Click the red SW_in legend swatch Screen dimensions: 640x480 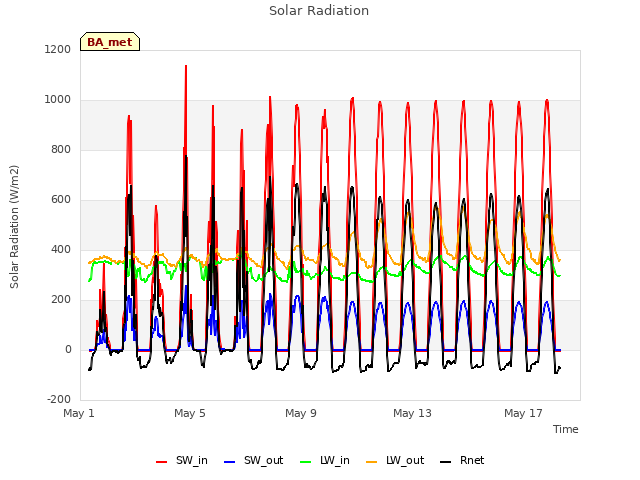point(162,462)
